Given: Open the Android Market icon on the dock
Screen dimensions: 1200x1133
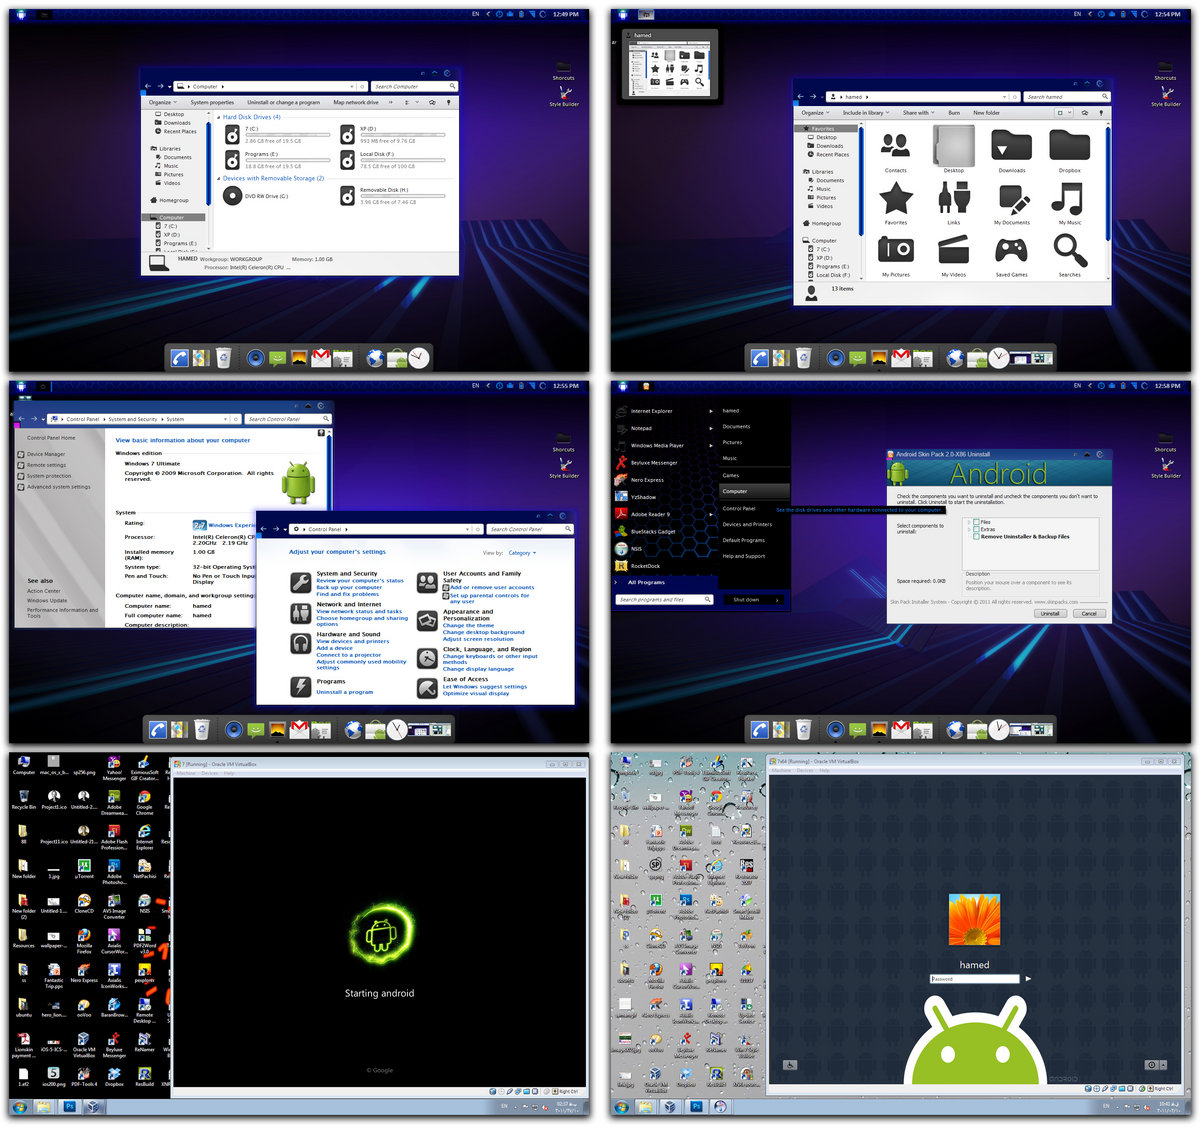Looking at the screenshot, I should pyautogui.click(x=397, y=357).
